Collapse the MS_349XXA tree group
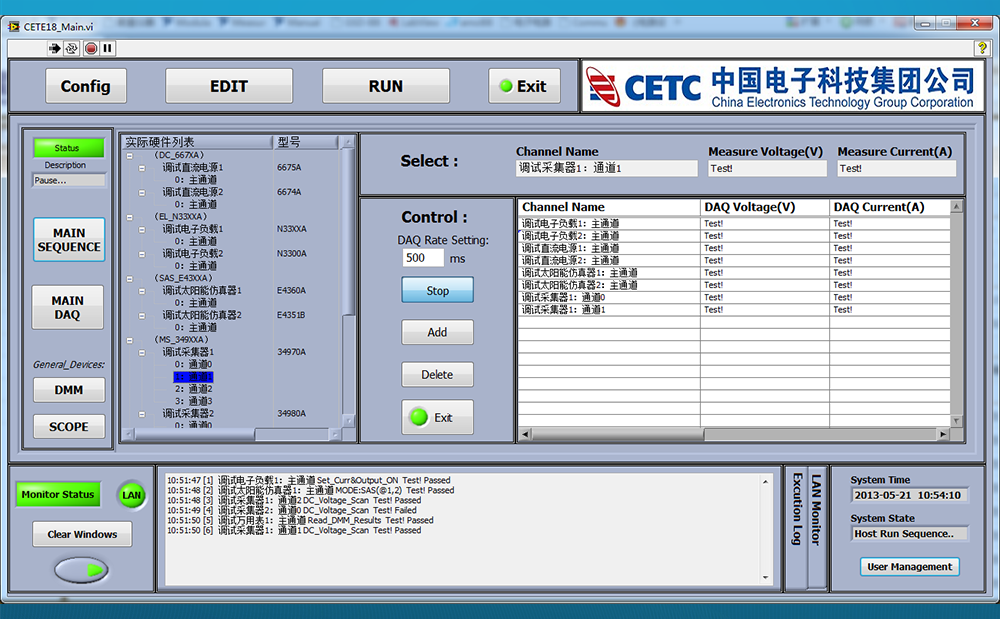Viewport: 1000px width, 619px height. 130,340
